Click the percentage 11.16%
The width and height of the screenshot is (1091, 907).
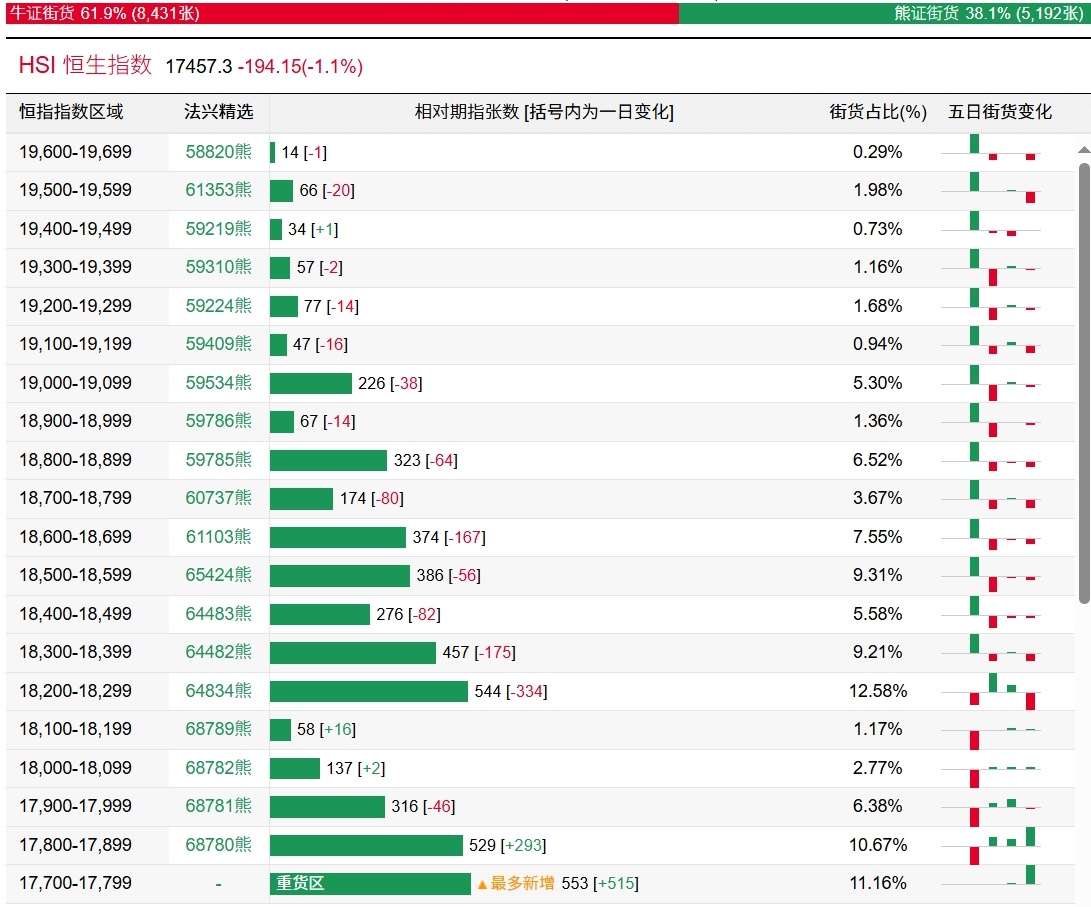tap(878, 883)
